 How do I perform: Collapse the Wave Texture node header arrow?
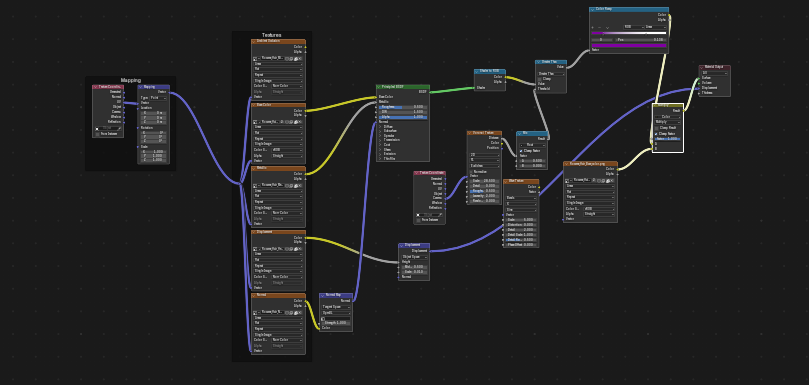pos(506,182)
